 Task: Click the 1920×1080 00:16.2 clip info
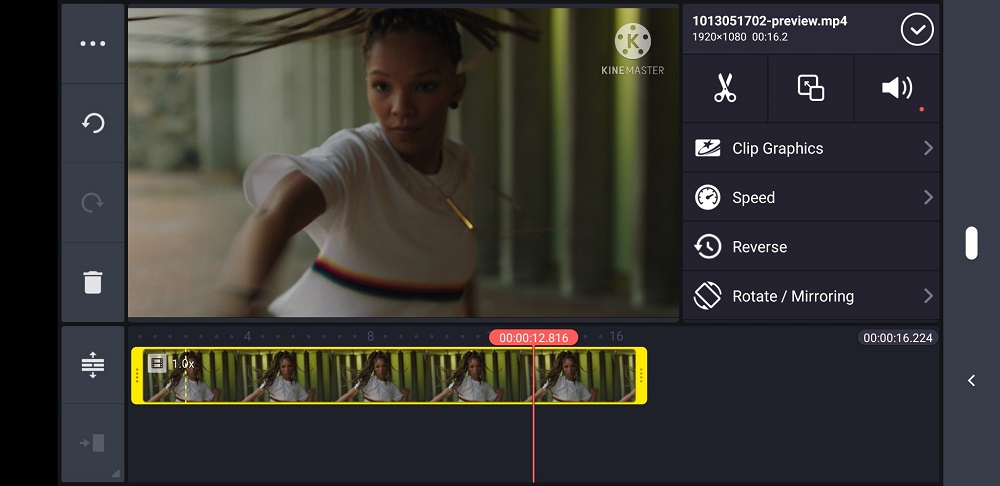pyautogui.click(x=740, y=37)
